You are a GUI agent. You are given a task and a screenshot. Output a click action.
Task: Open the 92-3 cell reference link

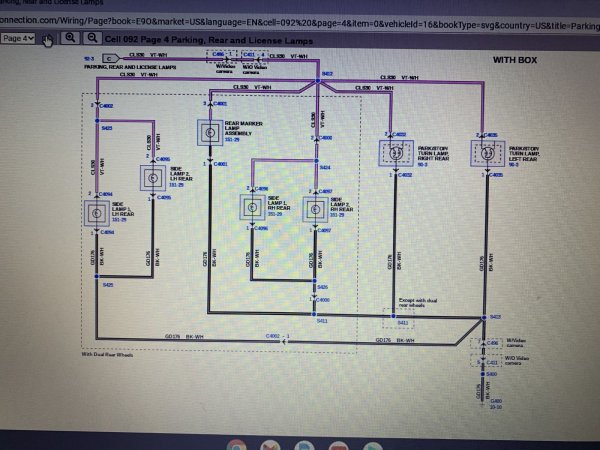[89, 59]
